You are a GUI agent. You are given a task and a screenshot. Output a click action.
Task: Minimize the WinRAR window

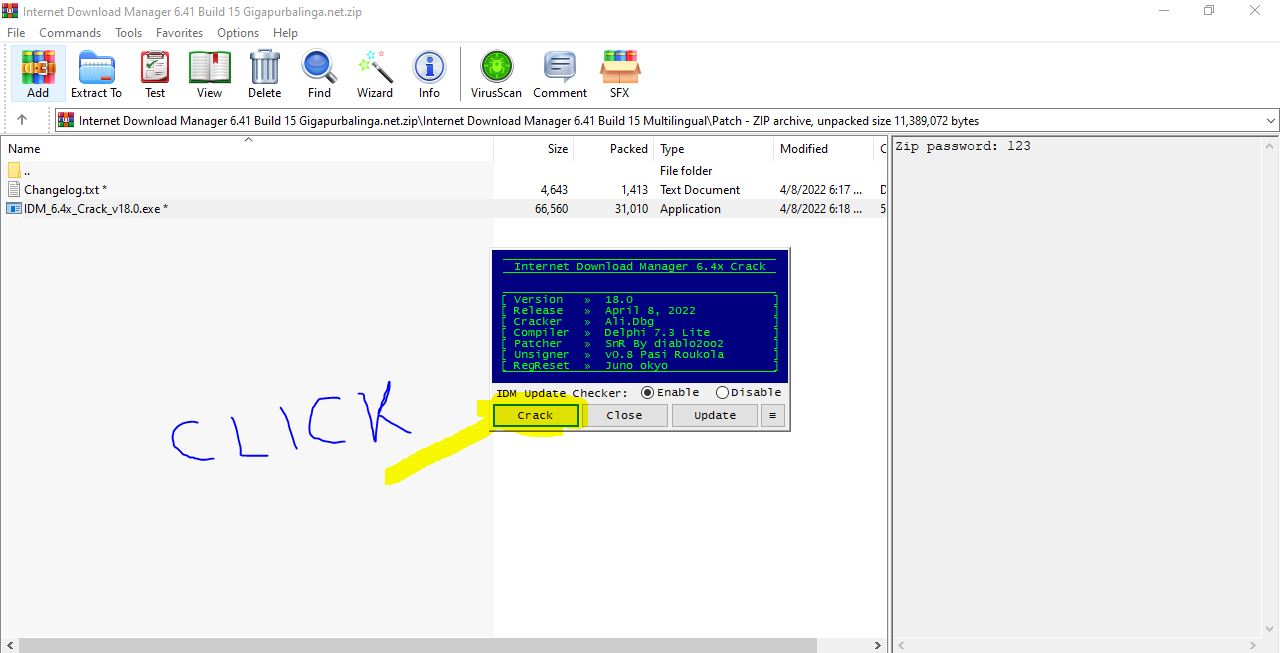1163,10
